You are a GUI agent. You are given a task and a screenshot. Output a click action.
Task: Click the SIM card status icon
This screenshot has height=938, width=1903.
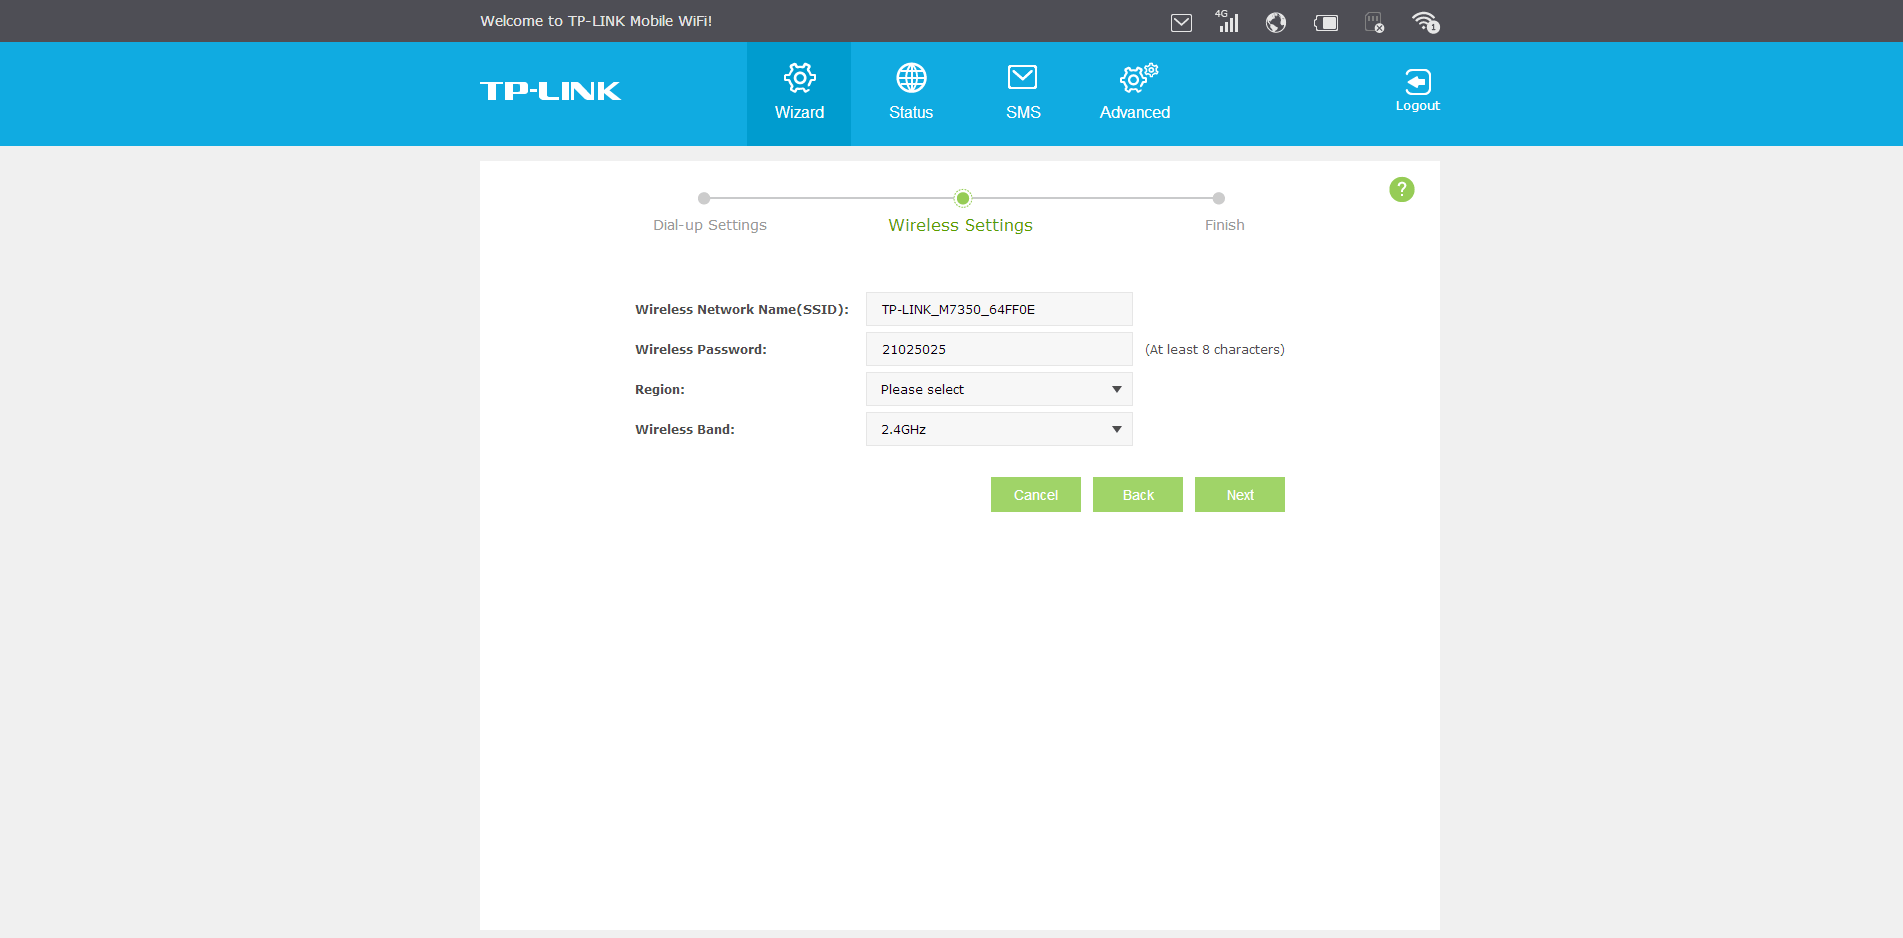tap(1375, 22)
